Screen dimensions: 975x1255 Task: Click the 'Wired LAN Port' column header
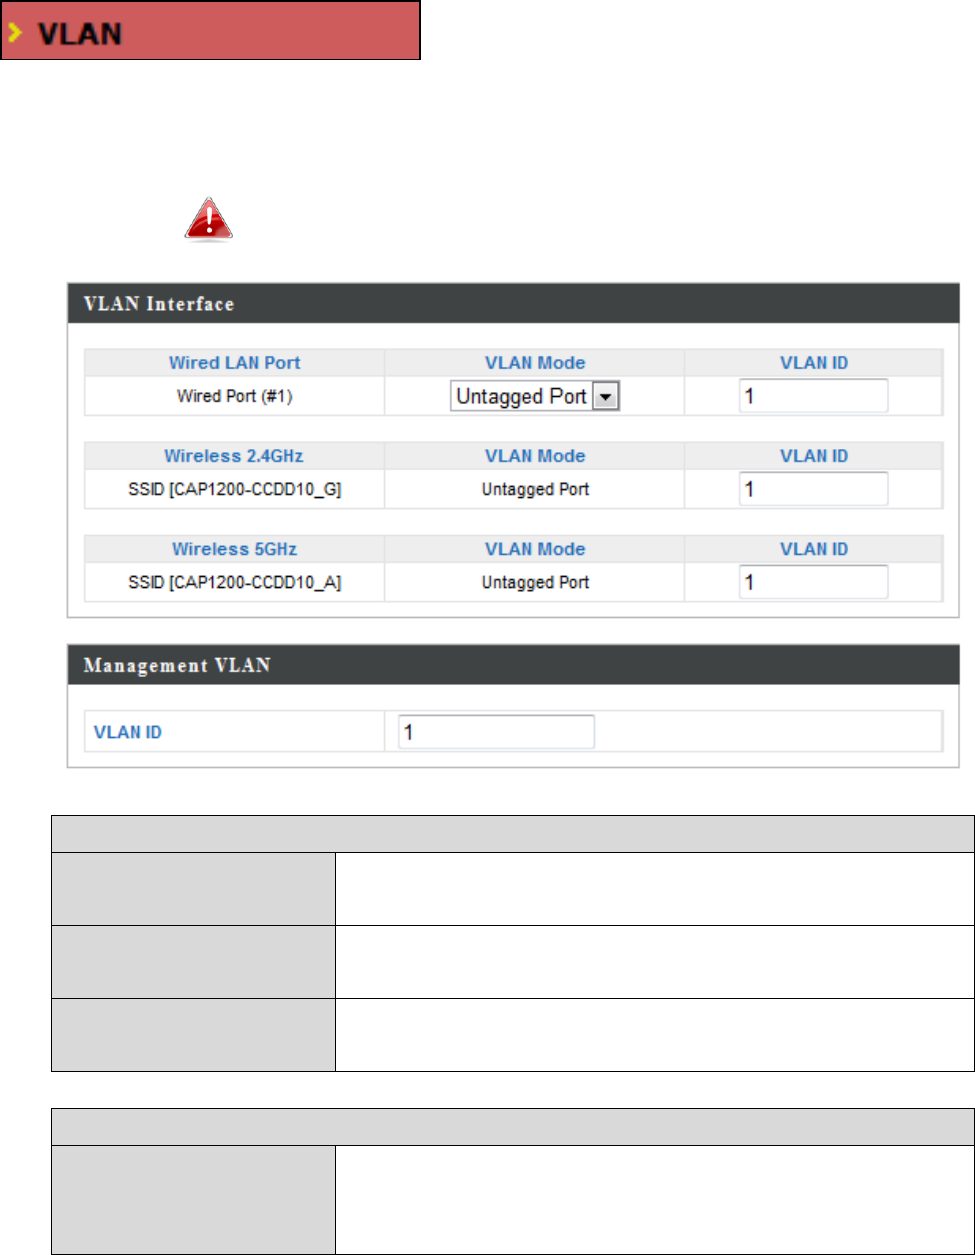click(x=234, y=362)
